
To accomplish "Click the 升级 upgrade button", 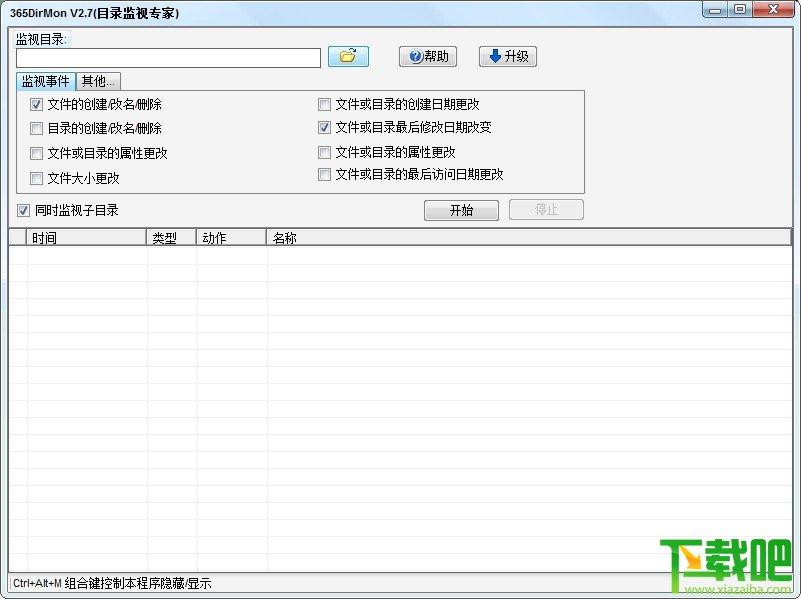I will (507, 57).
